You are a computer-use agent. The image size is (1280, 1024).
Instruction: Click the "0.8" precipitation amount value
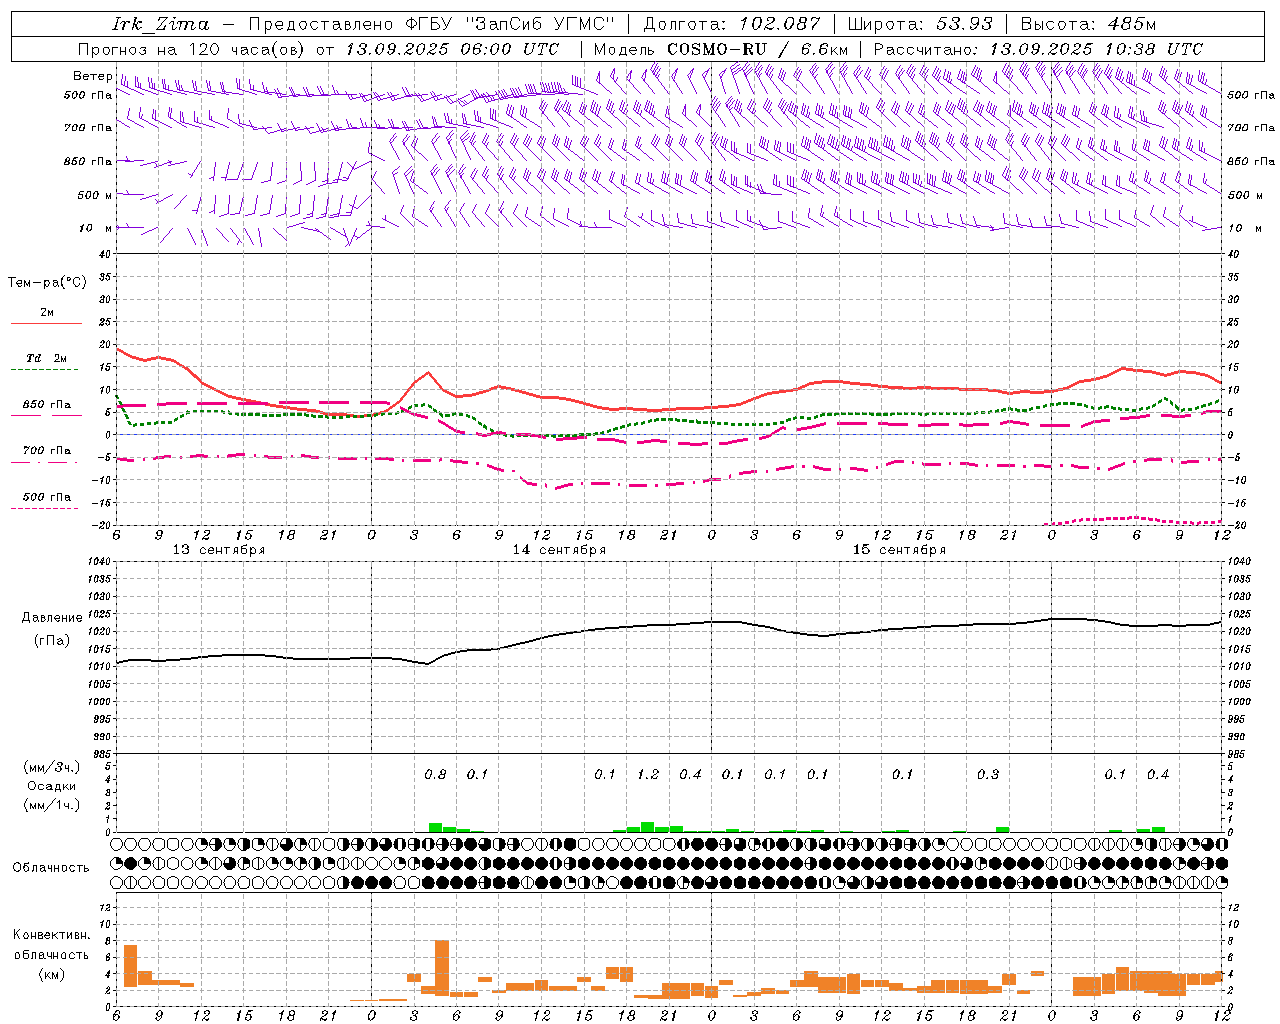point(435,775)
